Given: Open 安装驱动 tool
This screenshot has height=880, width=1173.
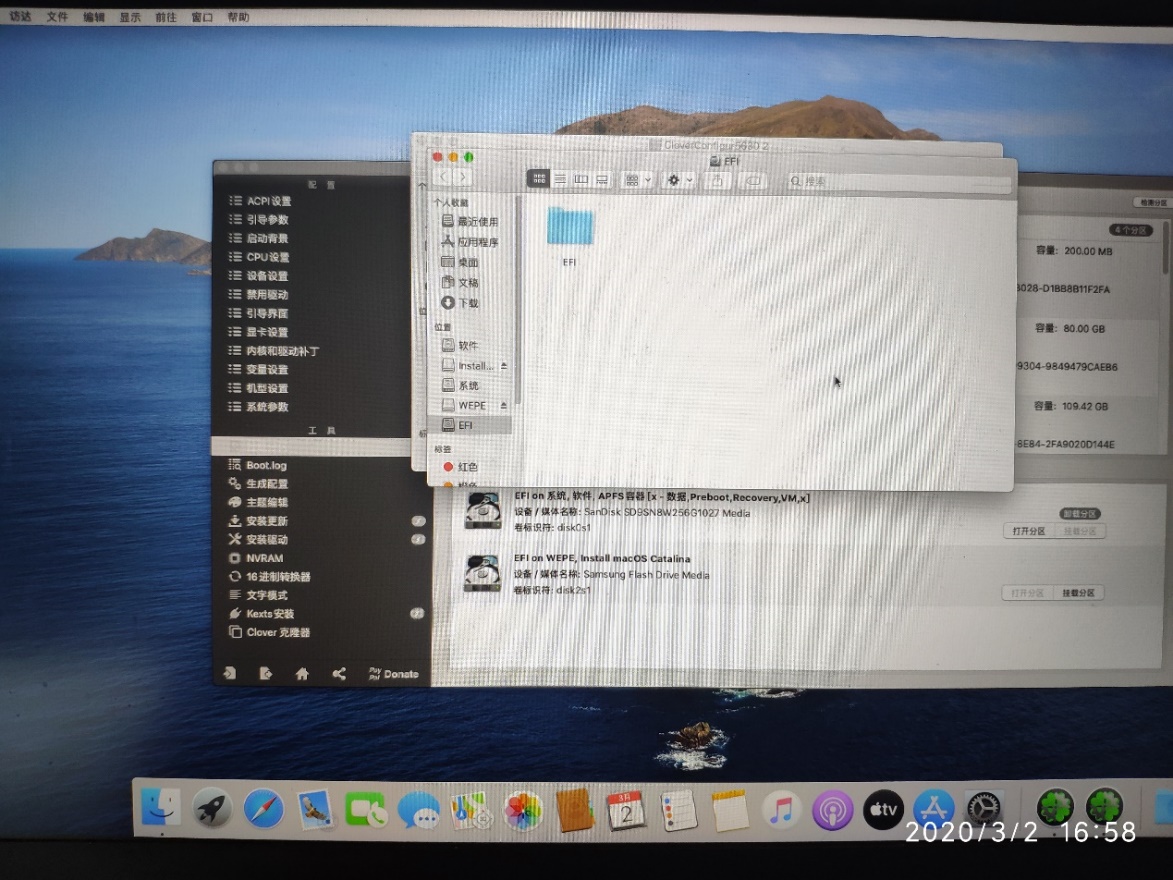Looking at the screenshot, I should click(258, 539).
